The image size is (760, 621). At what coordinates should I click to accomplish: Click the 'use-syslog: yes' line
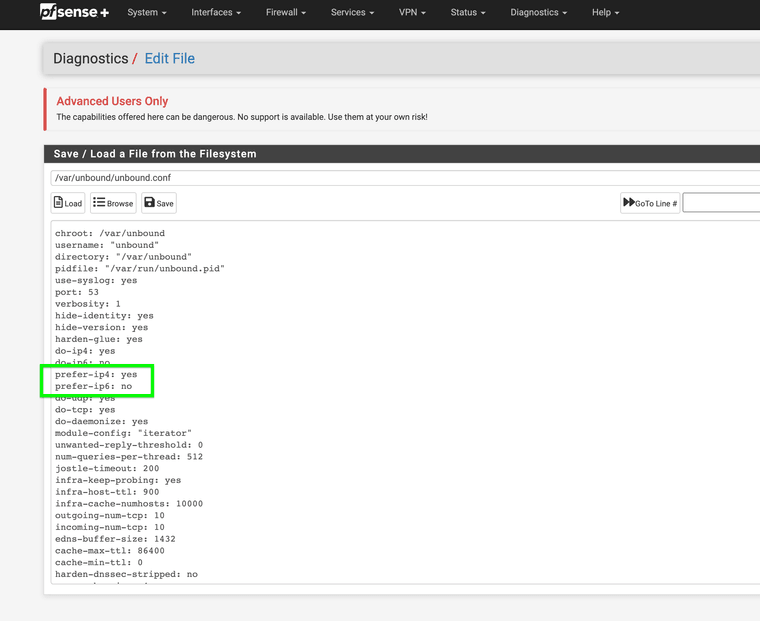click(96, 280)
